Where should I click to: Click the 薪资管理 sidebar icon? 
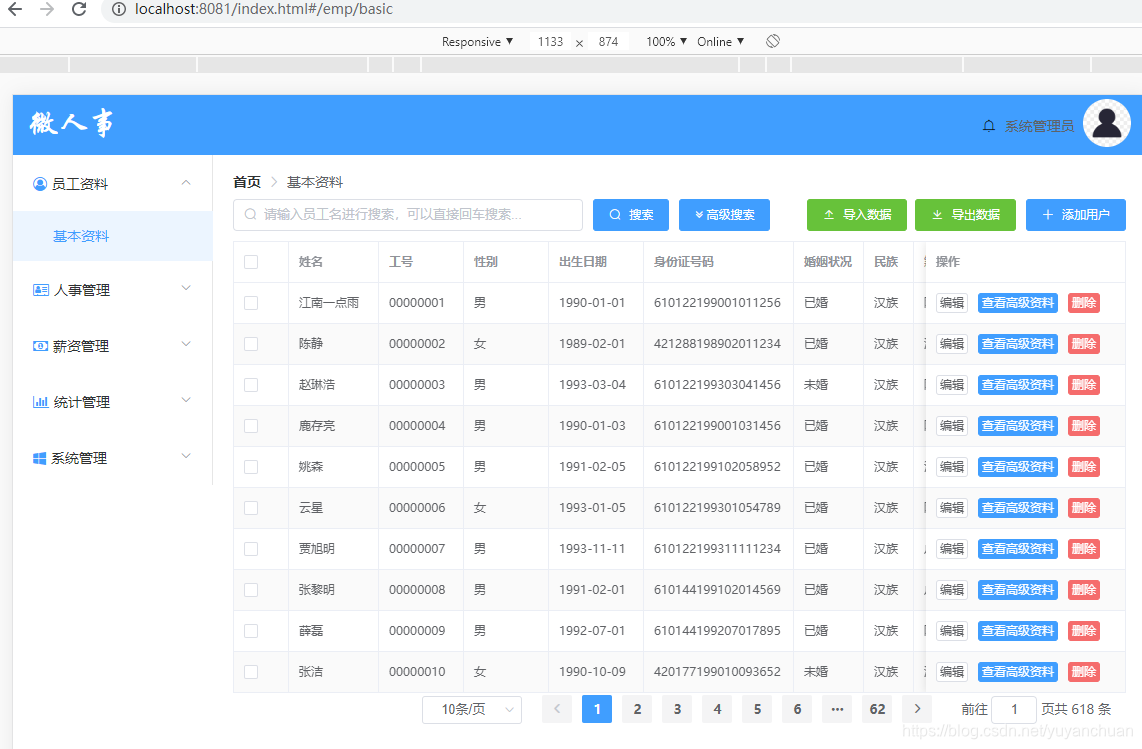point(38,346)
